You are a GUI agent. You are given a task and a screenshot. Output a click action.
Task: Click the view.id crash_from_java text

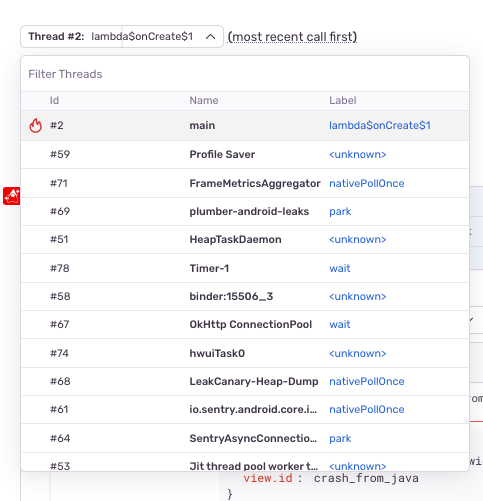[331, 478]
